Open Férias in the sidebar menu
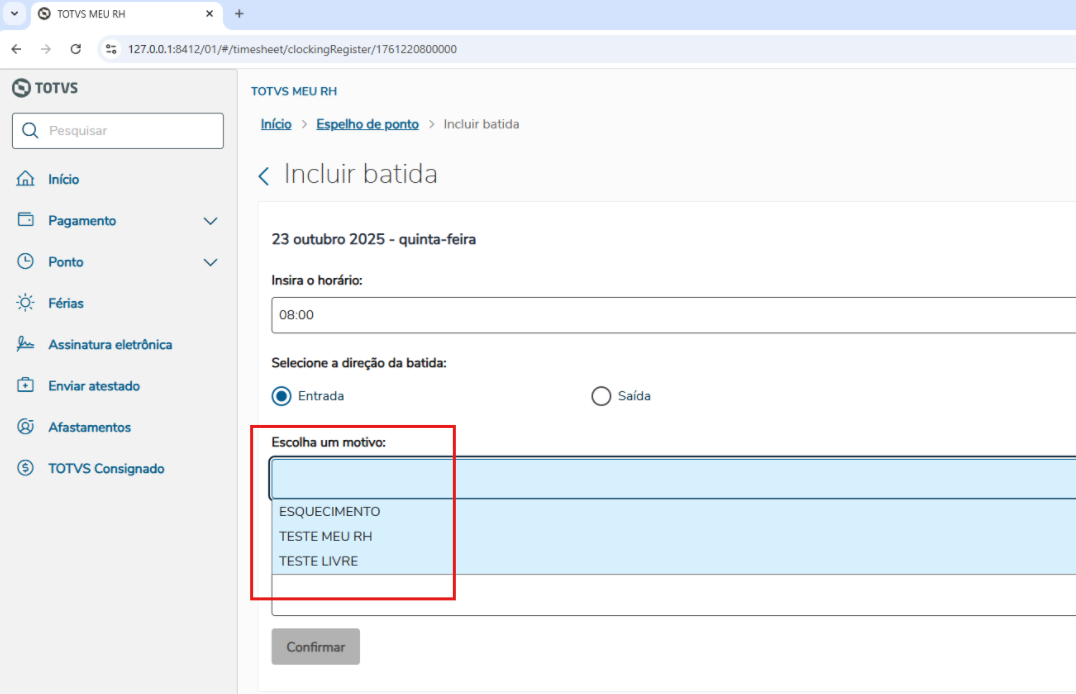1076x694 pixels. tap(66, 303)
